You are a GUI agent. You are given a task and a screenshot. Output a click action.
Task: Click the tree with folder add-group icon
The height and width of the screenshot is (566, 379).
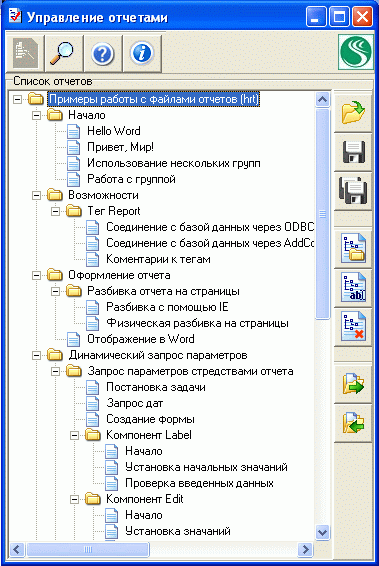[353, 248]
